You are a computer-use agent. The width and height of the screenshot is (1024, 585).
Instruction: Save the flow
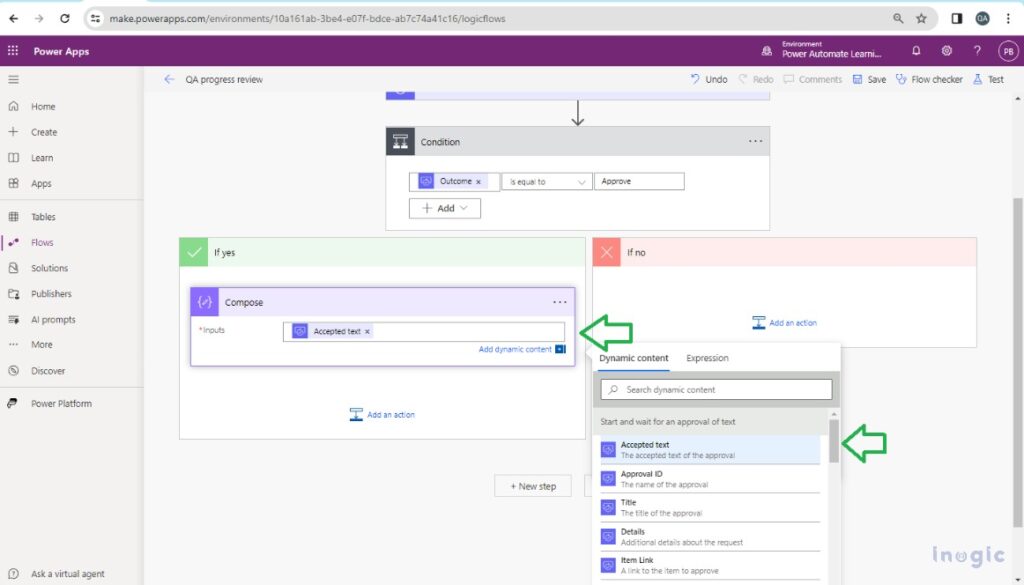868,79
